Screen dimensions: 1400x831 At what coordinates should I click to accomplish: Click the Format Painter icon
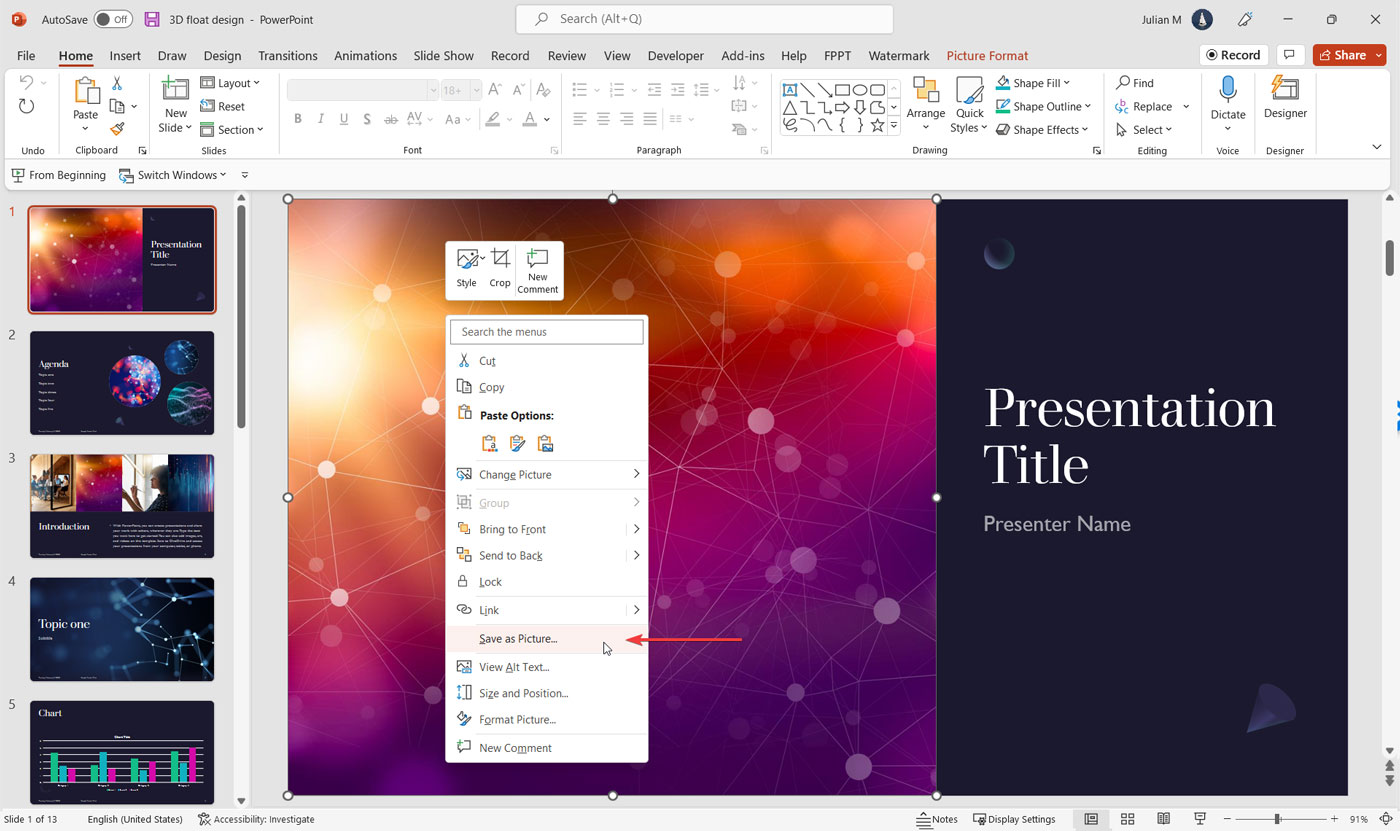point(117,129)
